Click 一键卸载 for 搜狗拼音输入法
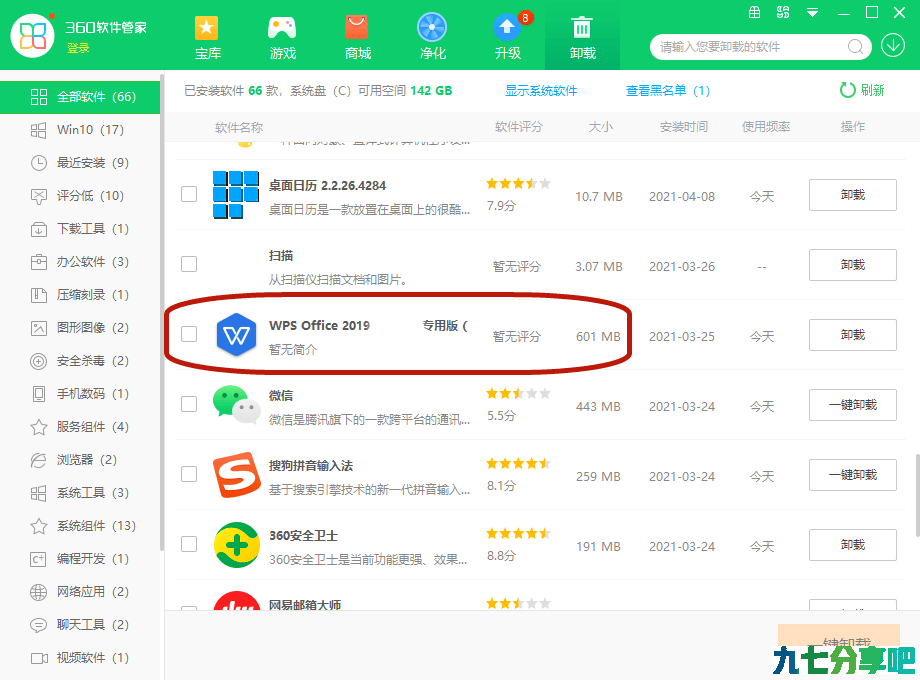This screenshot has width=920, height=680. [853, 475]
